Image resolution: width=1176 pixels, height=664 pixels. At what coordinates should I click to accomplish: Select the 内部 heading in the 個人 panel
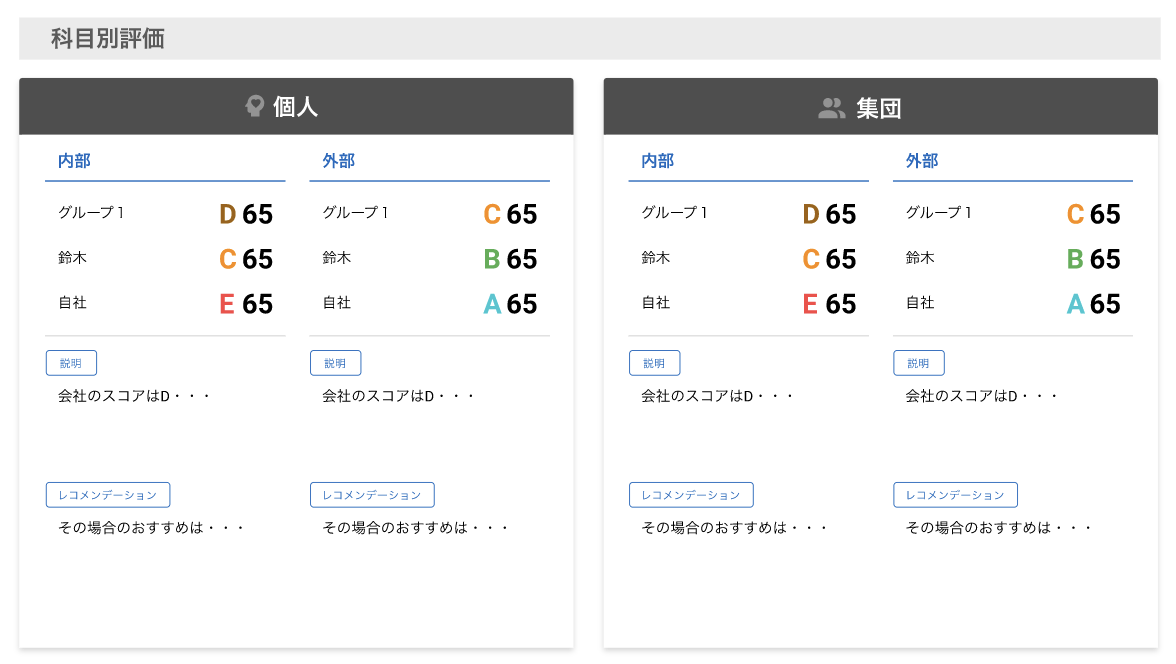pos(74,161)
